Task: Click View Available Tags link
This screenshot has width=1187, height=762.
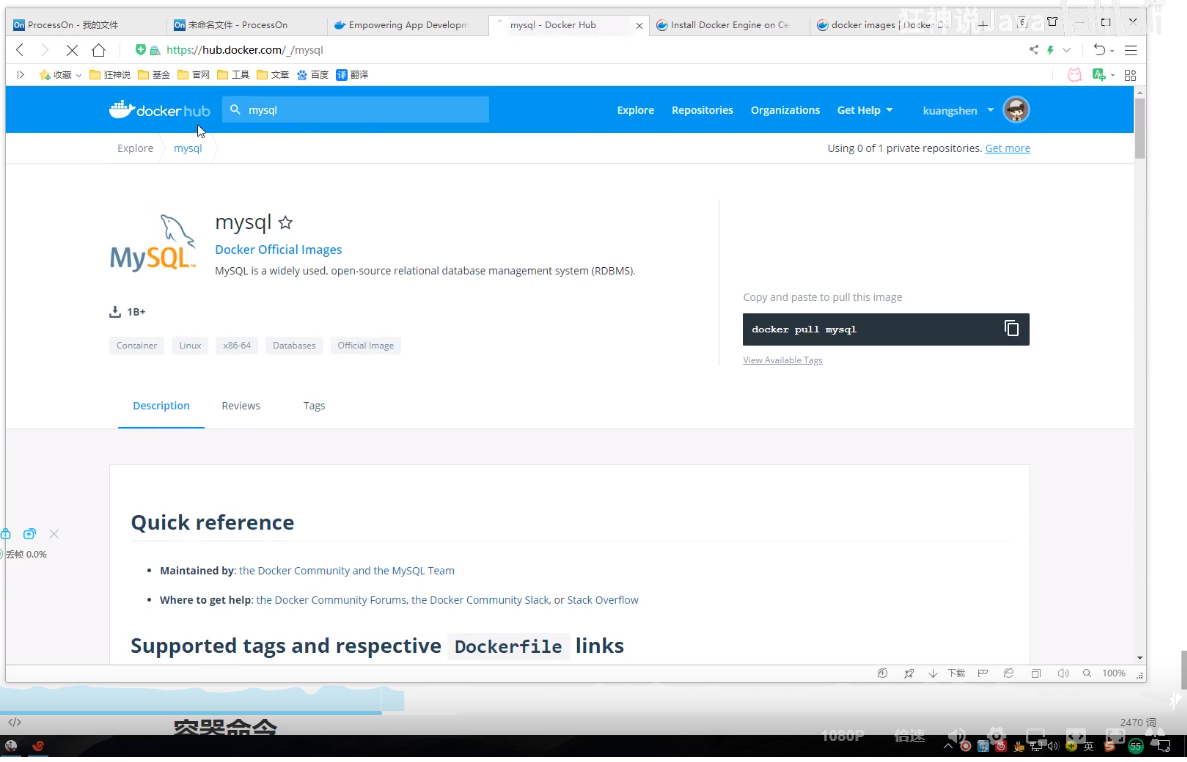Action: click(x=783, y=360)
